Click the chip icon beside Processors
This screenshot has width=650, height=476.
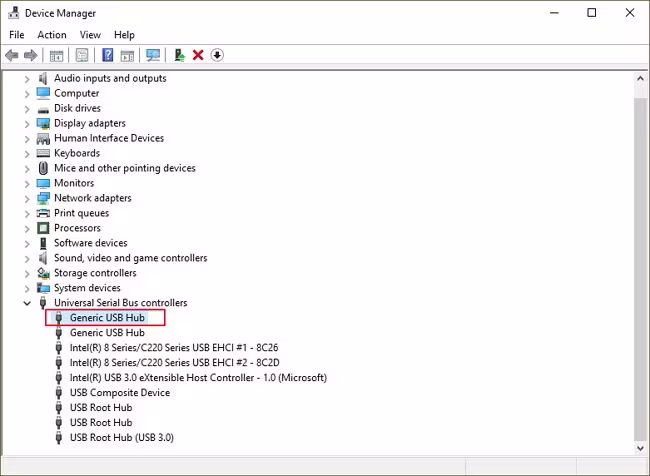click(x=43, y=228)
